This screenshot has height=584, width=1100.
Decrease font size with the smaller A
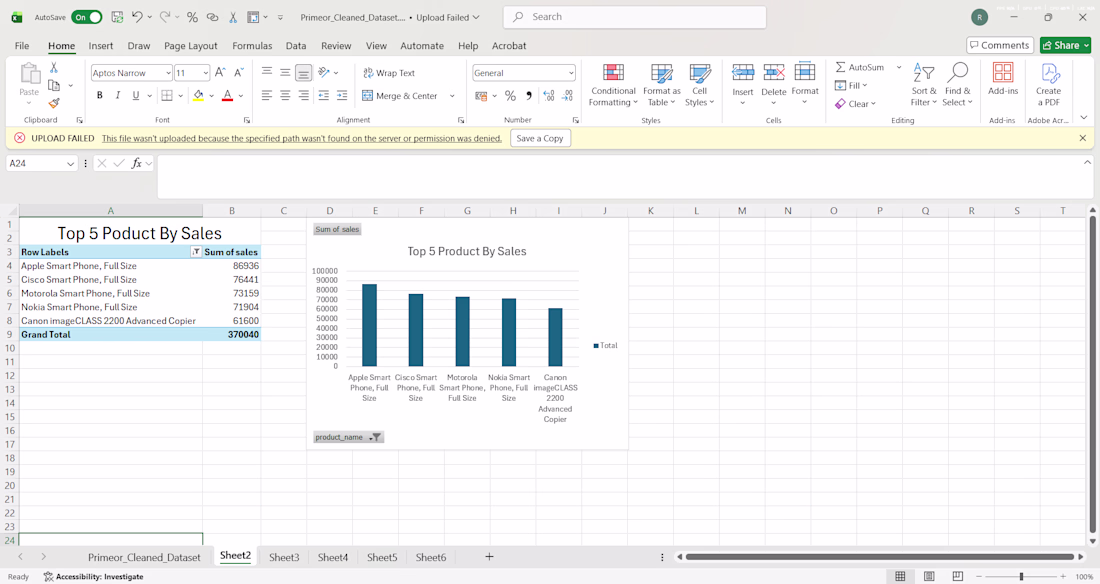point(239,72)
